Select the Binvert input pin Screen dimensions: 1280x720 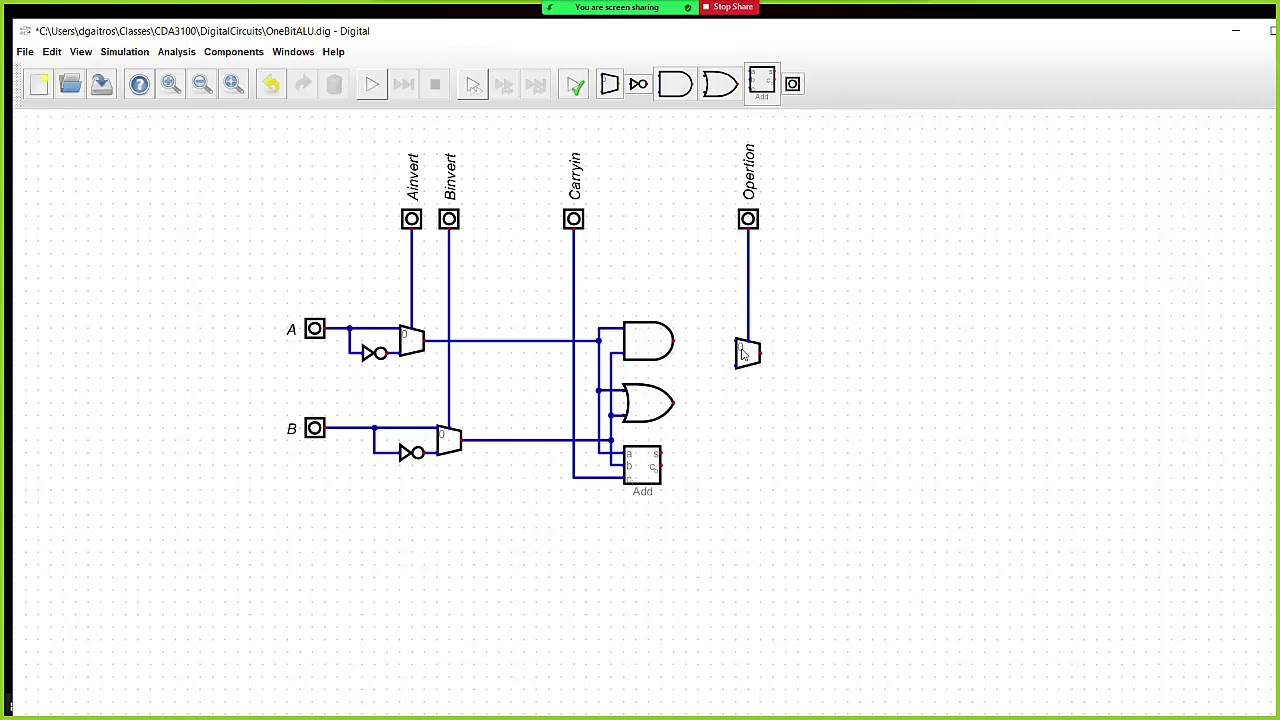pos(449,219)
